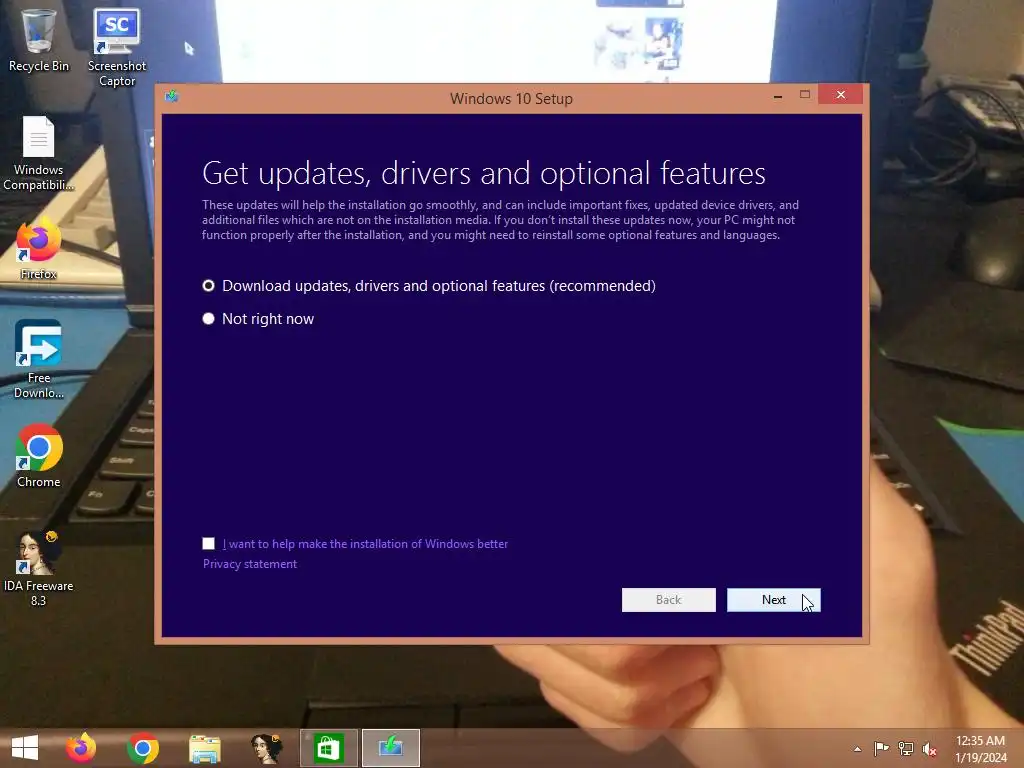The height and width of the screenshot is (768, 1024).
Task: Click the muted volume tray icon
Action: tap(929, 749)
